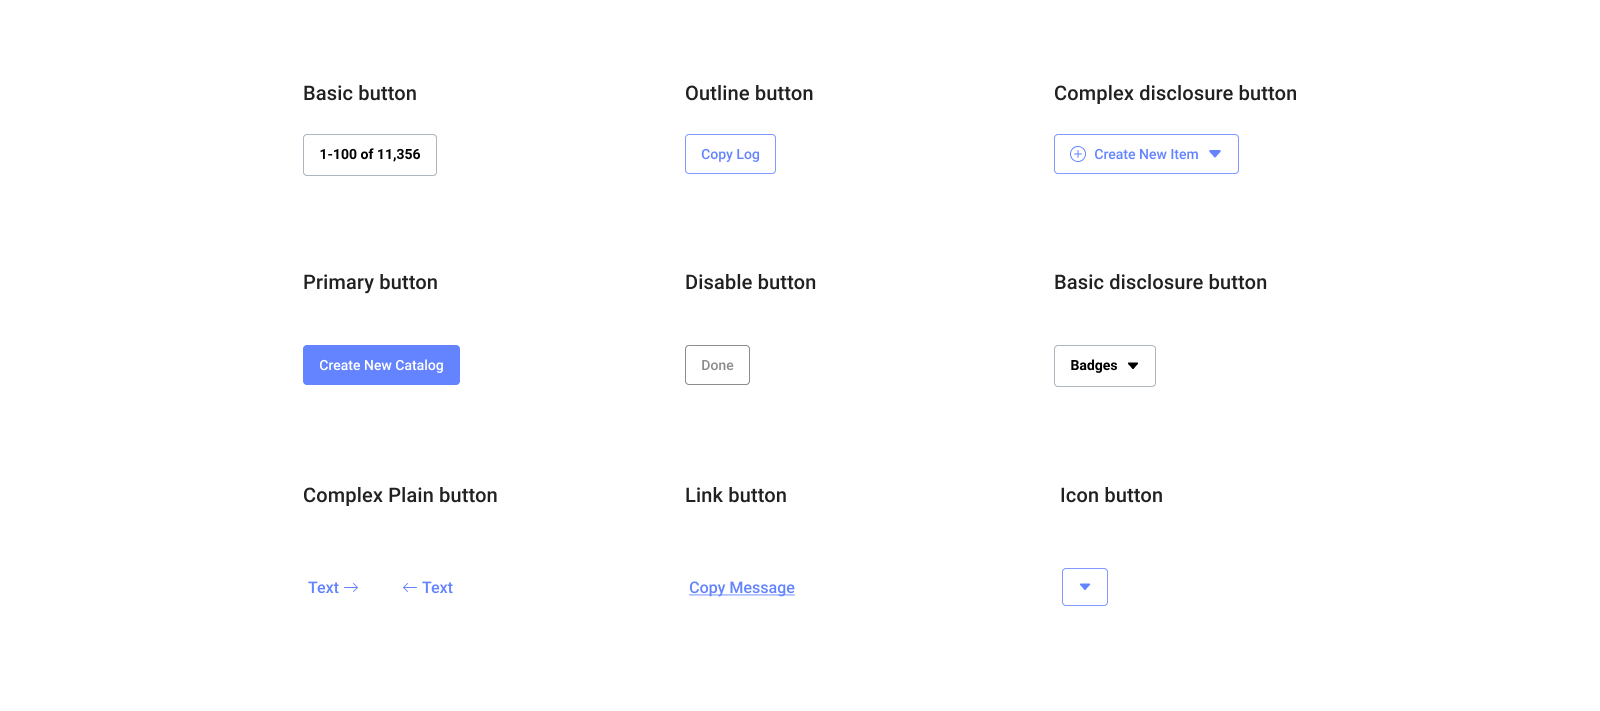Expand the Create New Item dropdown arrow
This screenshot has width=1600, height=711.
[x=1215, y=154]
